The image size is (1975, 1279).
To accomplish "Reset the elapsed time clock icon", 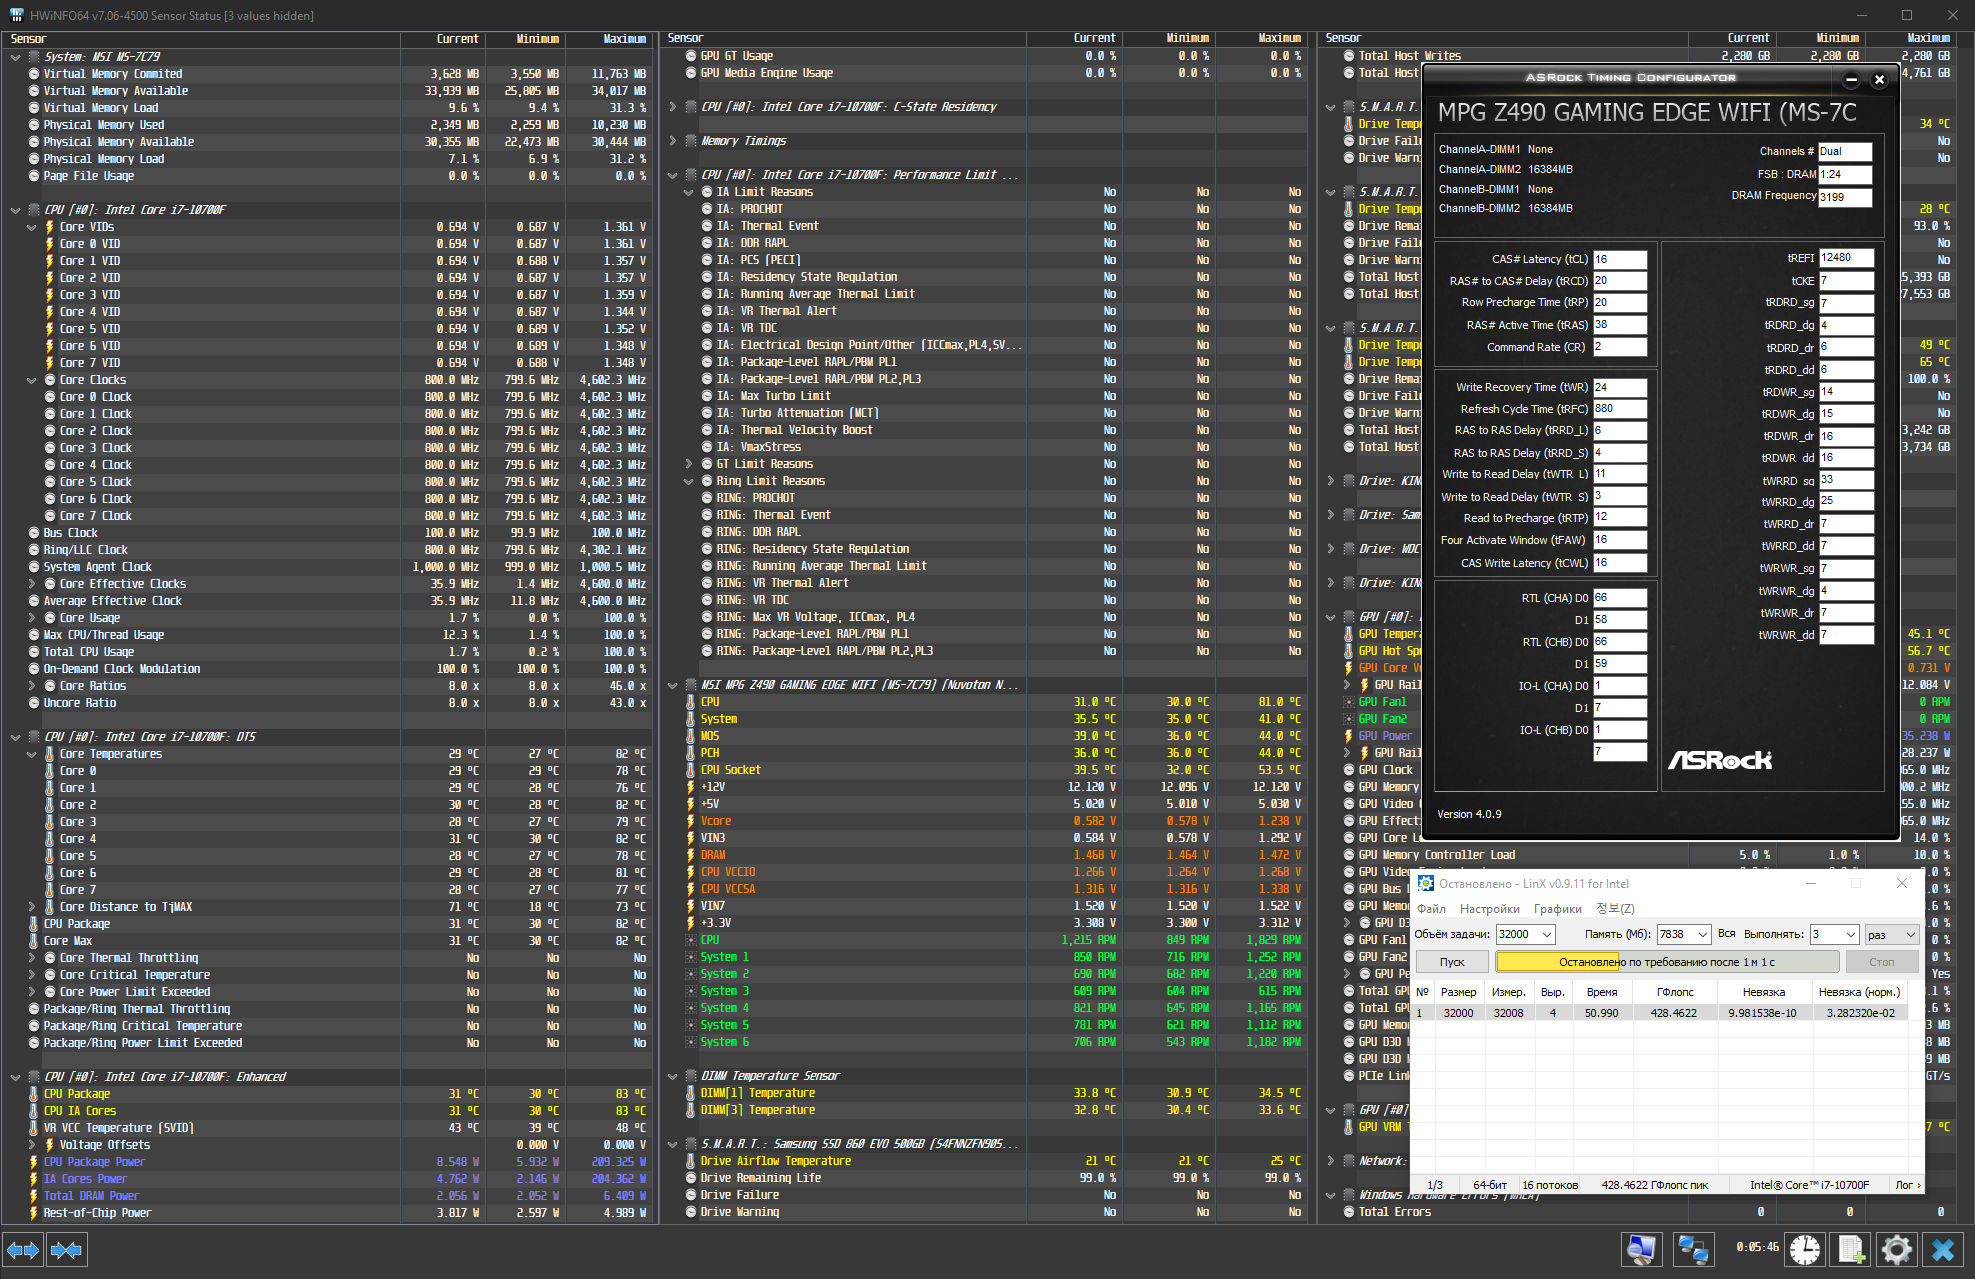I will pos(1805,1250).
